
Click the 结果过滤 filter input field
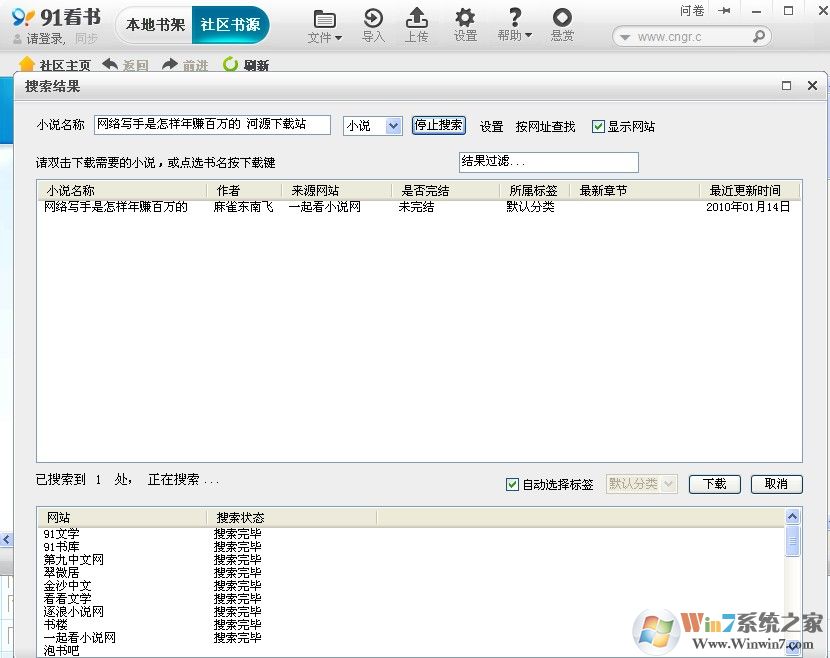tap(549, 162)
